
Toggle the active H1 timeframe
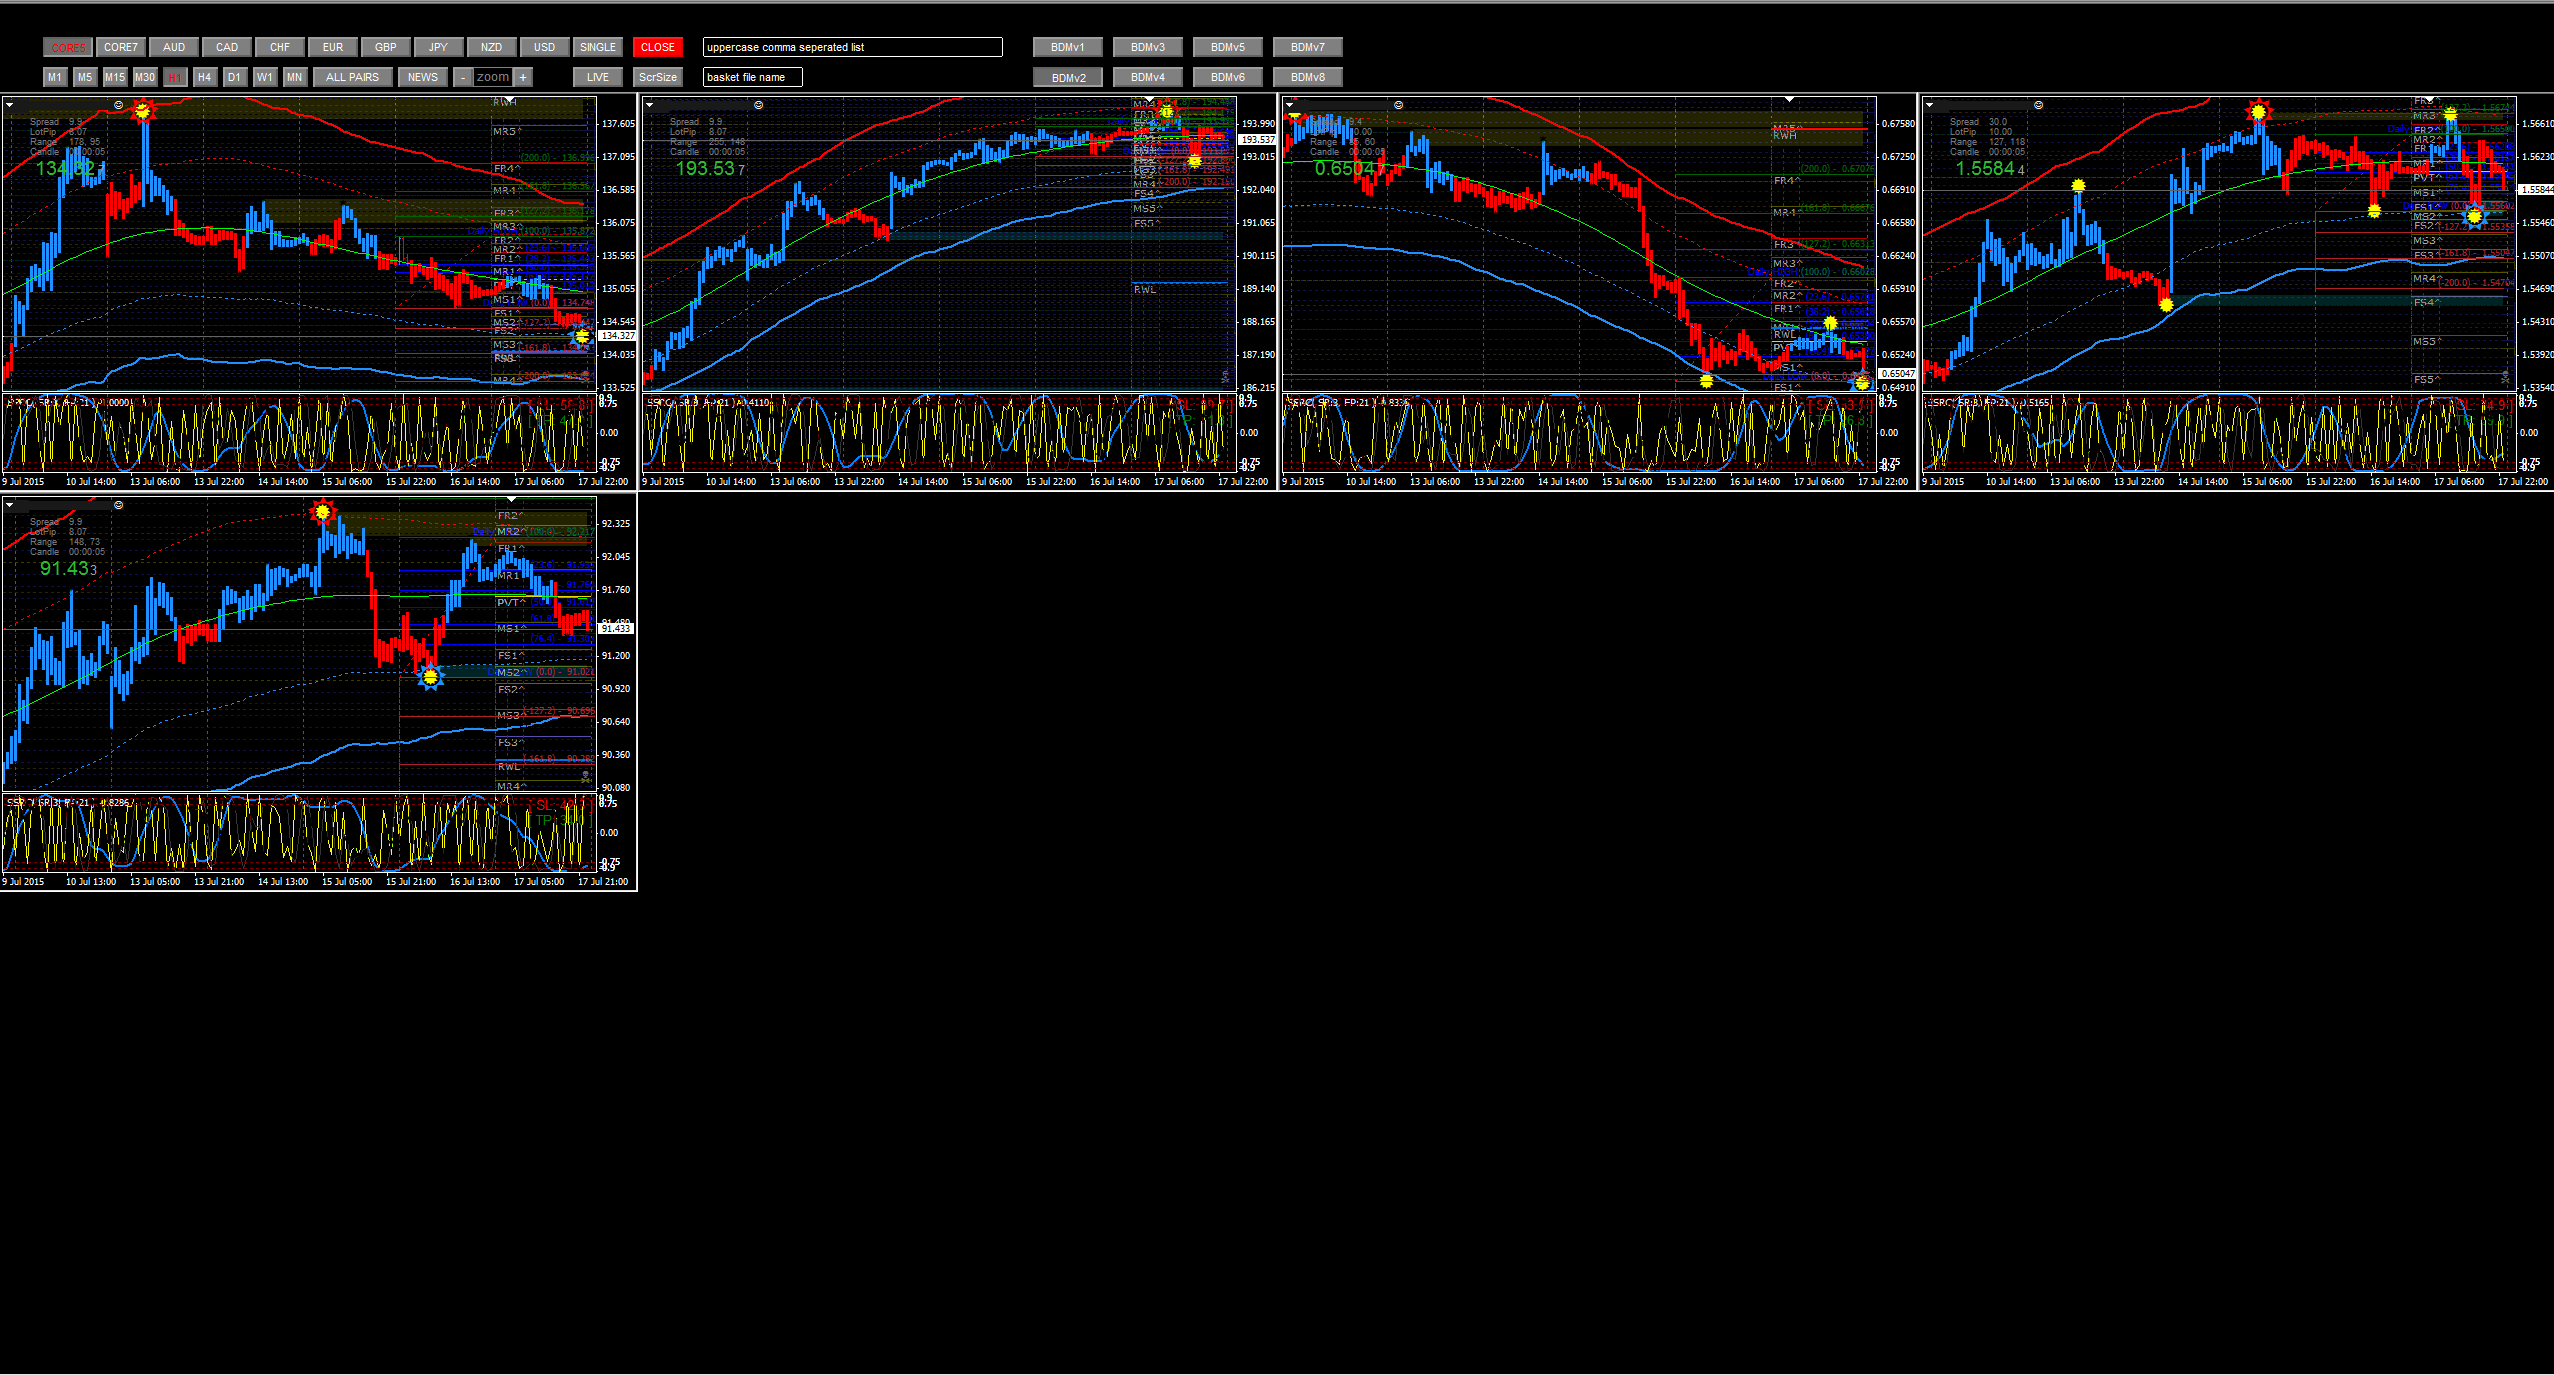(x=175, y=77)
